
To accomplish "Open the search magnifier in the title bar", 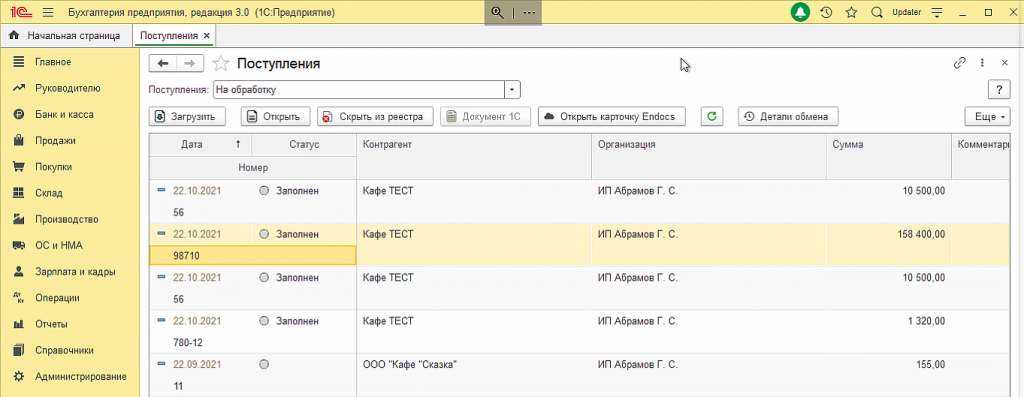I will (x=877, y=12).
